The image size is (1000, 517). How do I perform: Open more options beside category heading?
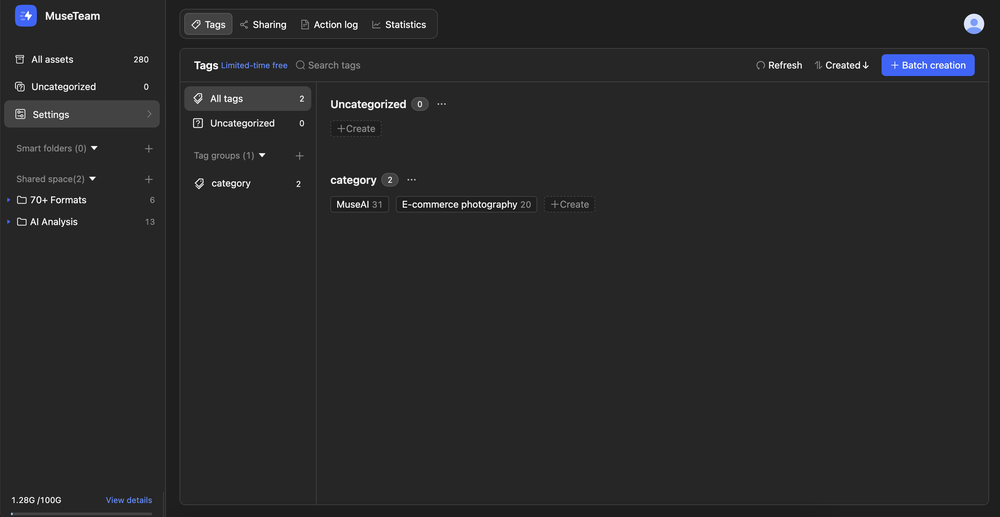(411, 180)
